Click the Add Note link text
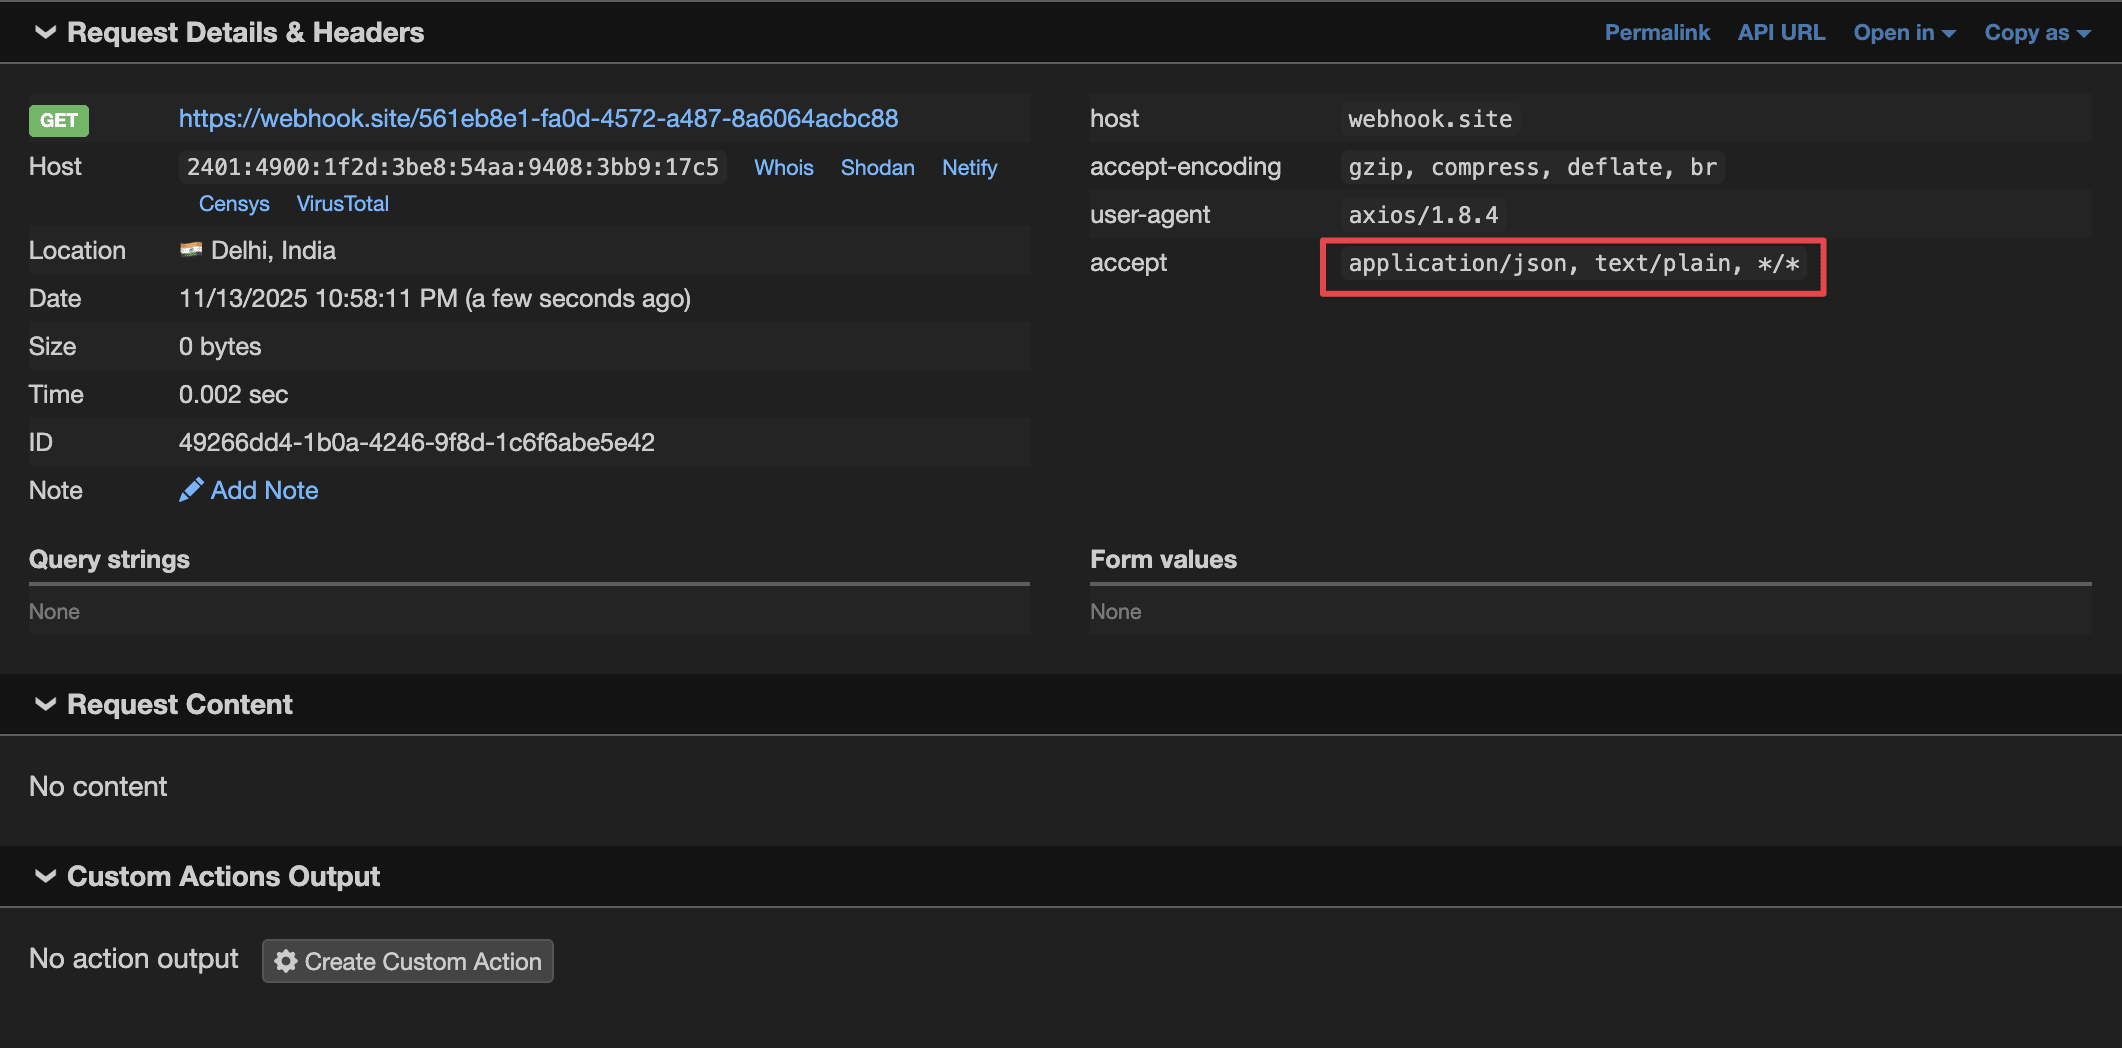 tap(264, 491)
